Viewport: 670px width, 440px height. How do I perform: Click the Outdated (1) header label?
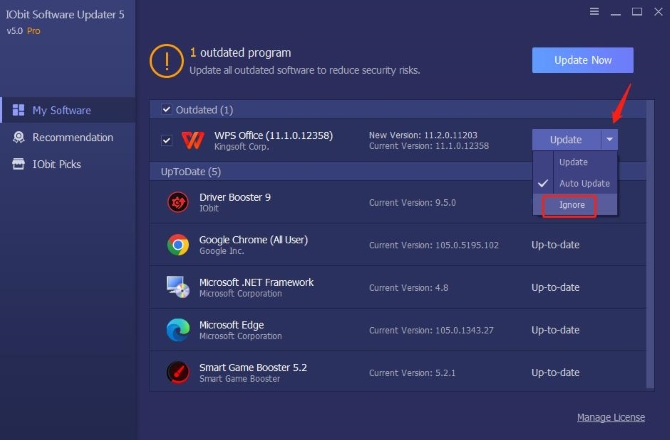[204, 110]
